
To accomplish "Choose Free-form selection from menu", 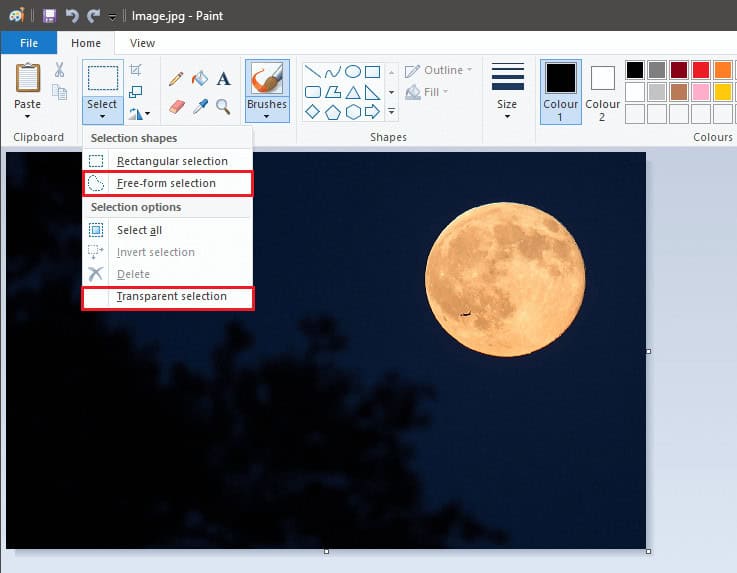I will point(168,183).
